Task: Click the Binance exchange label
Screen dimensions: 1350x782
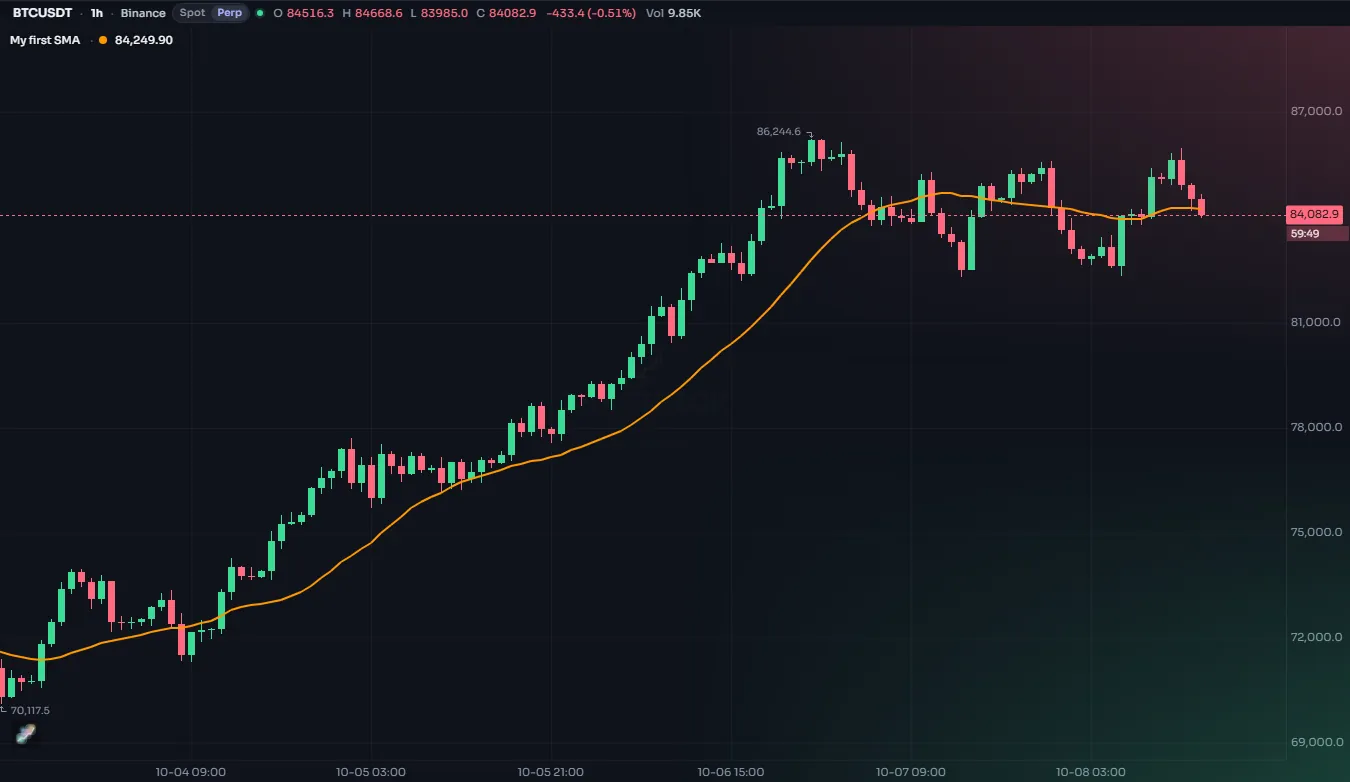Action: (x=143, y=13)
